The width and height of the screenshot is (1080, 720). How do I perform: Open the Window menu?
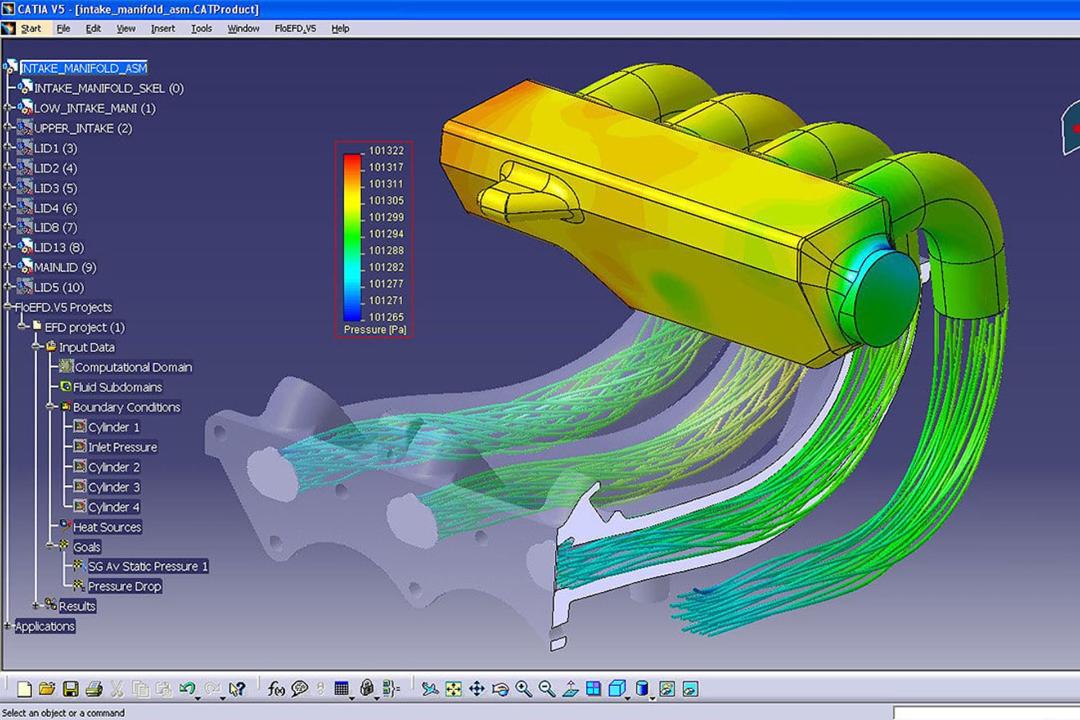pyautogui.click(x=243, y=28)
